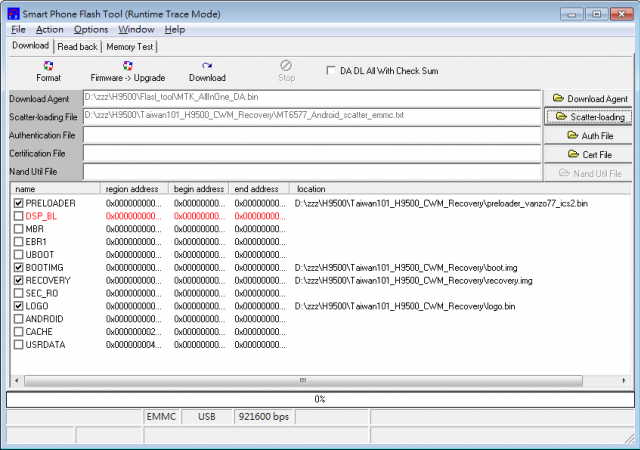This screenshot has width=640, height=450.
Task: Open the Window menu
Action: 136,30
